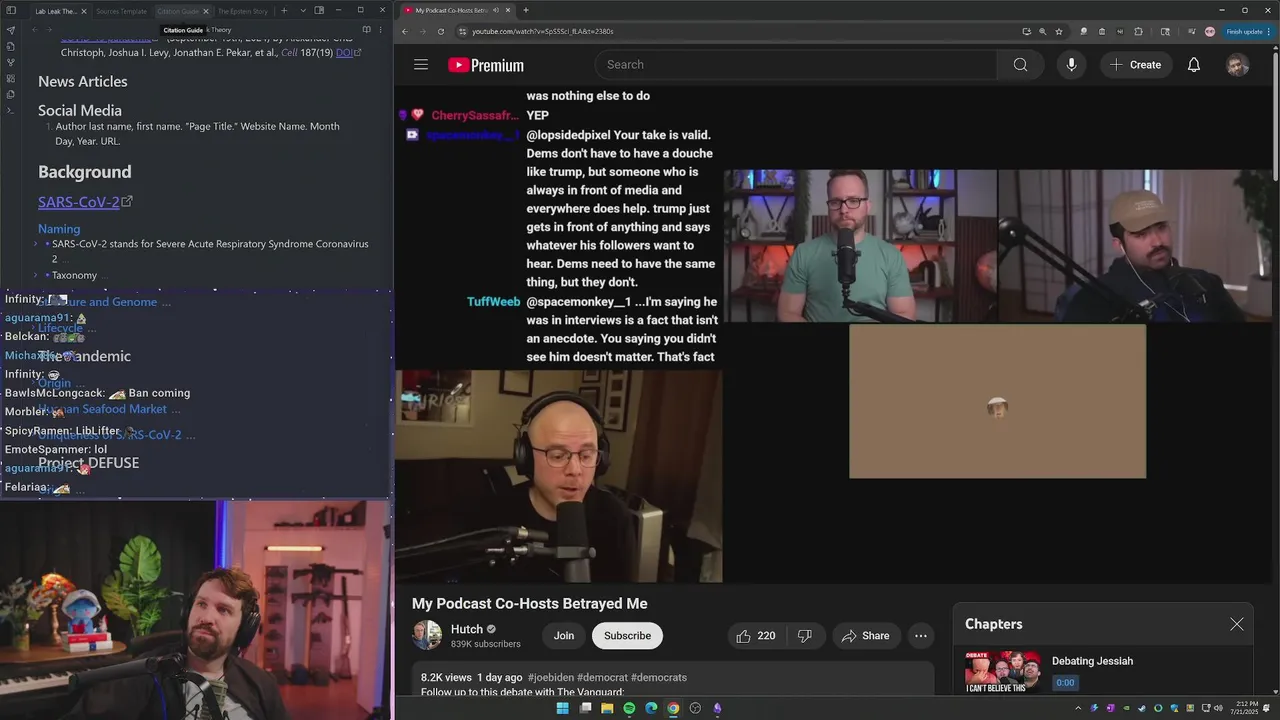
Task: Open Obsidian from taskbar
Action: click(717, 708)
